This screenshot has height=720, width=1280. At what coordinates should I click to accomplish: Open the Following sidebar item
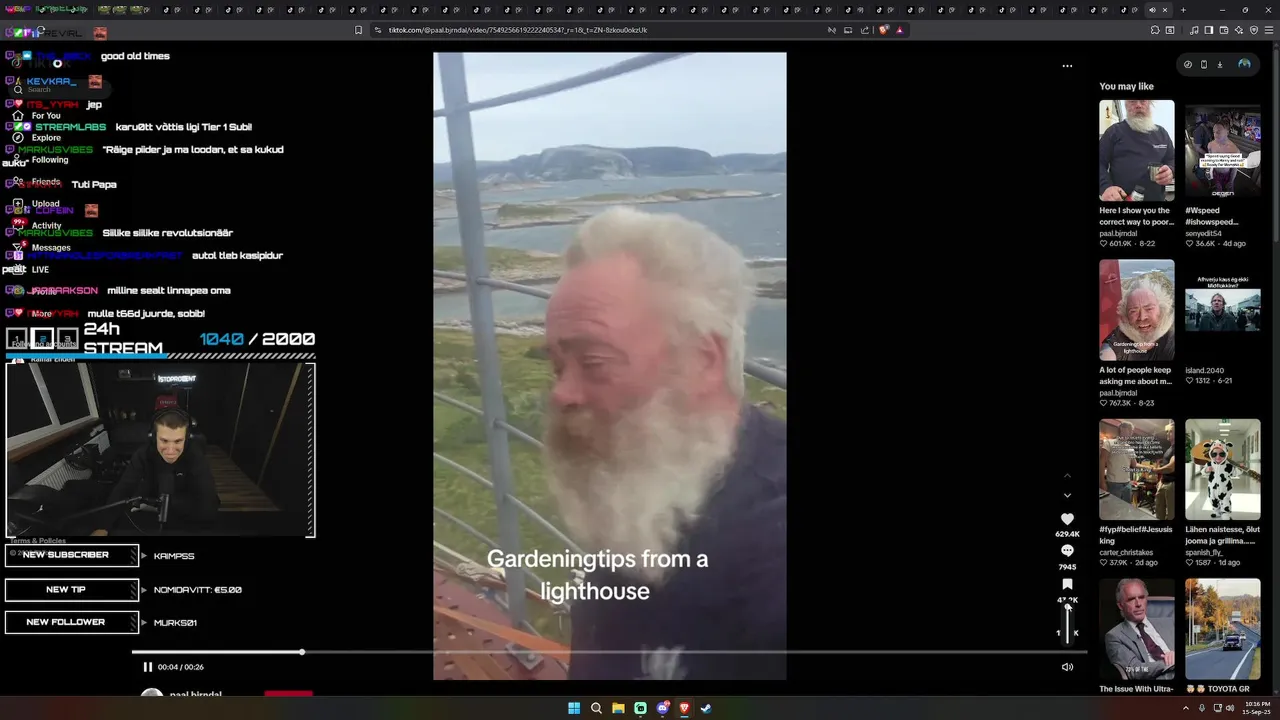point(40,160)
